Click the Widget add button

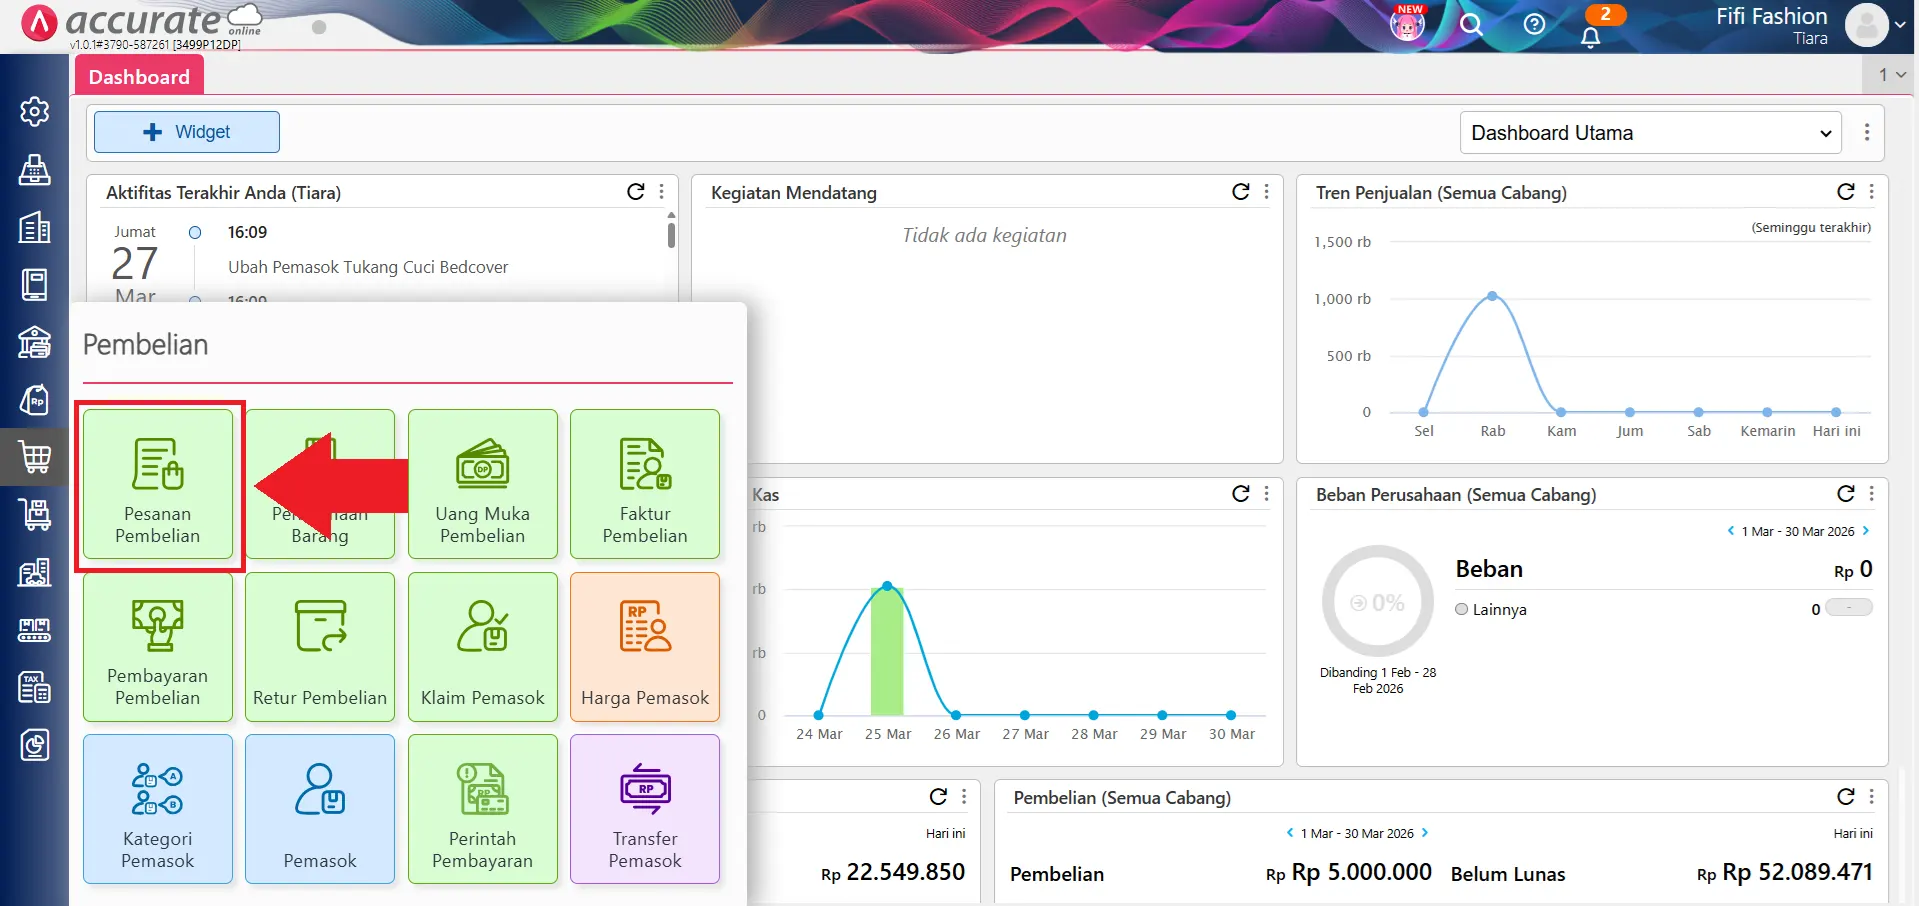click(187, 132)
